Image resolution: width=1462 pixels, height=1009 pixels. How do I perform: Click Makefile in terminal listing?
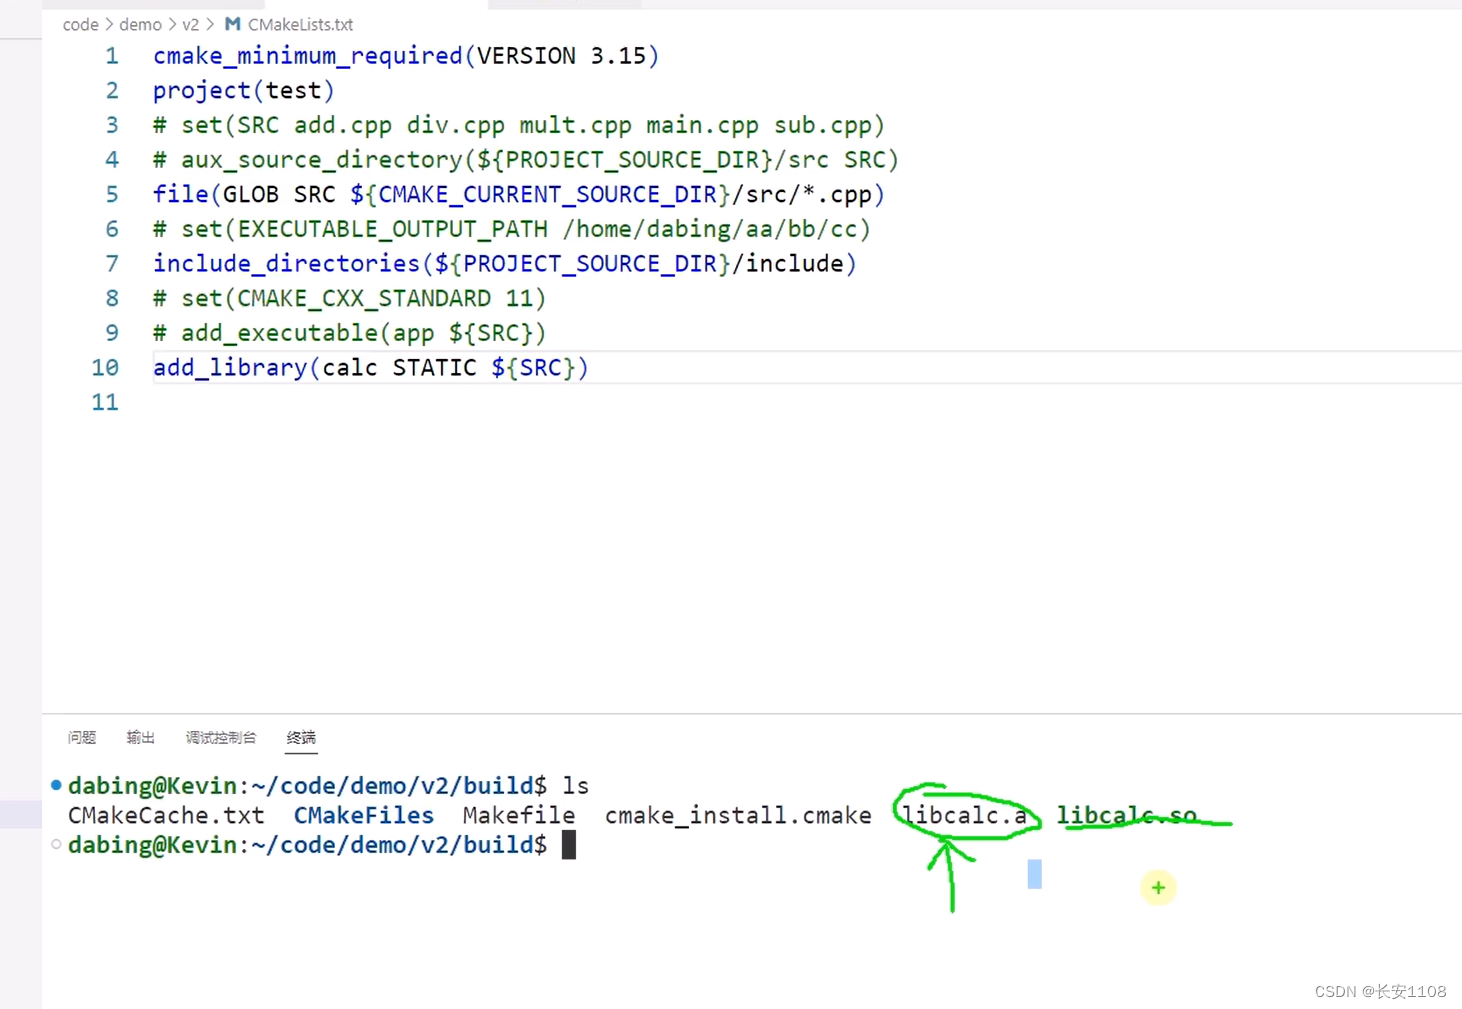click(x=519, y=816)
